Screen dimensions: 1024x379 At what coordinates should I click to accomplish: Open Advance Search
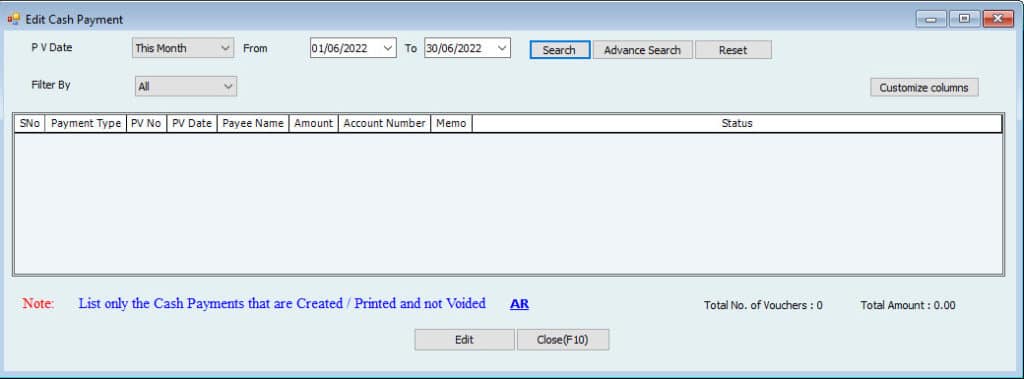click(643, 50)
